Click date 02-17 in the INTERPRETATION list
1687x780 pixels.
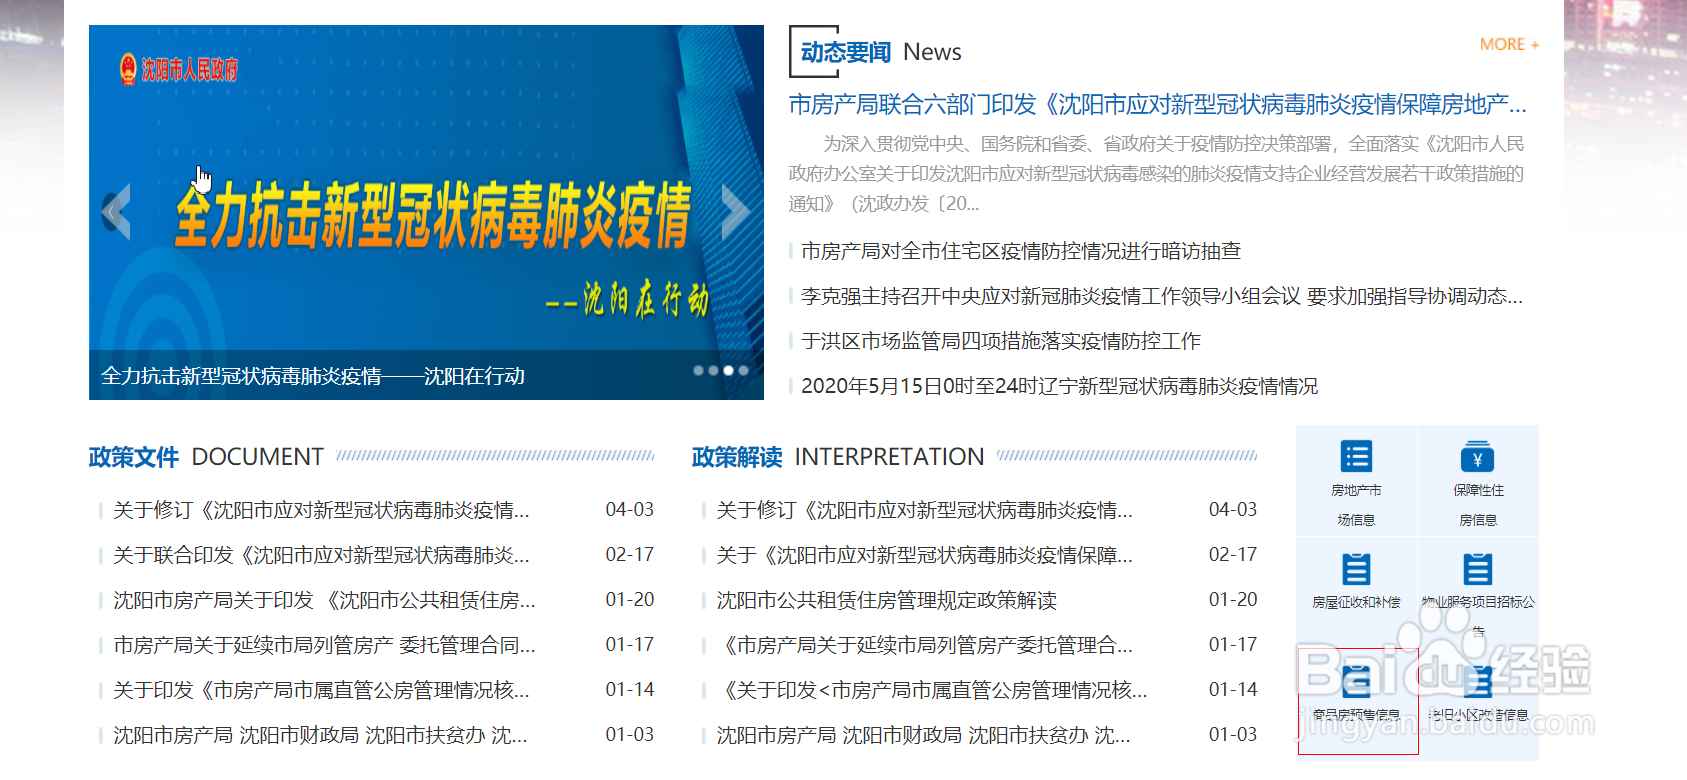click(1233, 555)
